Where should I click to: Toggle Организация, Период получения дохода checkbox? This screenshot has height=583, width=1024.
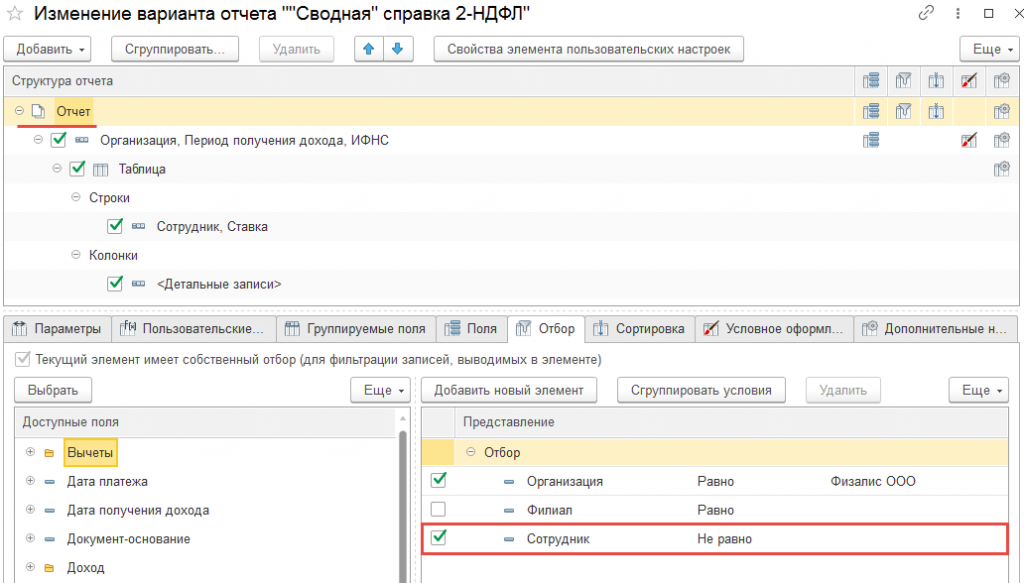(59, 140)
